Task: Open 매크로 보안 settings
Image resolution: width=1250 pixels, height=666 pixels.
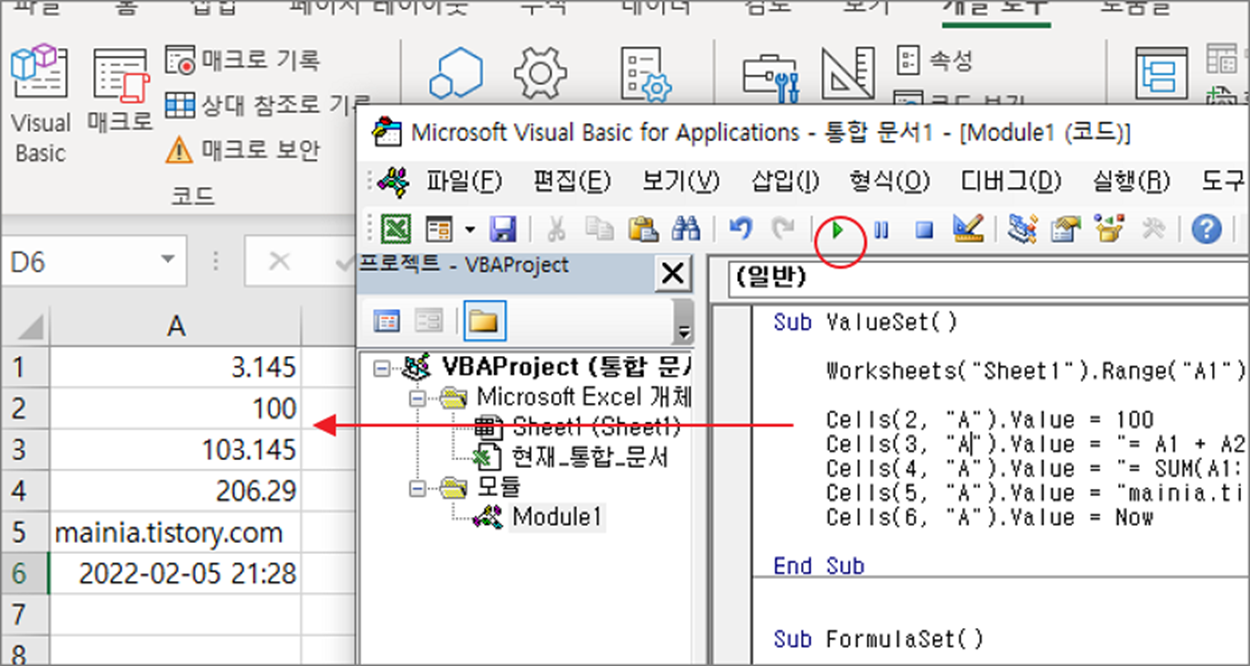Action: pyautogui.click(x=243, y=150)
